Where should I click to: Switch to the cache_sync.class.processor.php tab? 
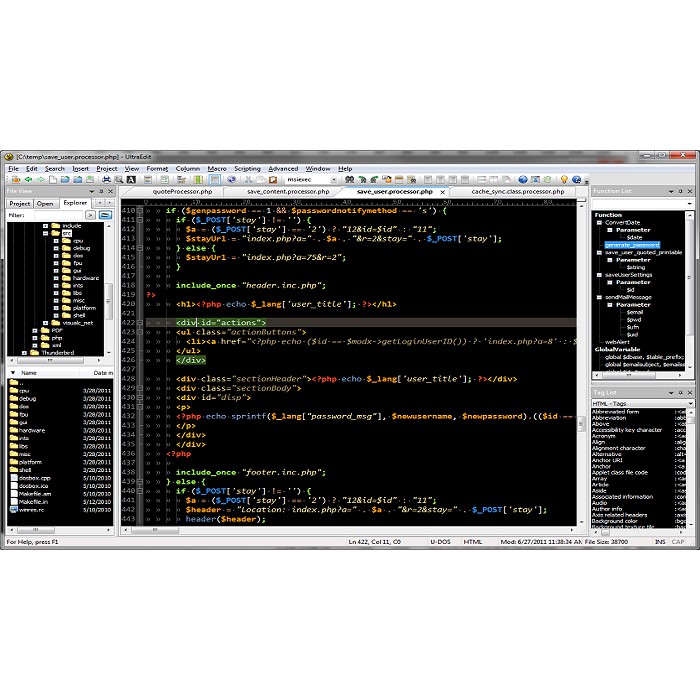[517, 191]
